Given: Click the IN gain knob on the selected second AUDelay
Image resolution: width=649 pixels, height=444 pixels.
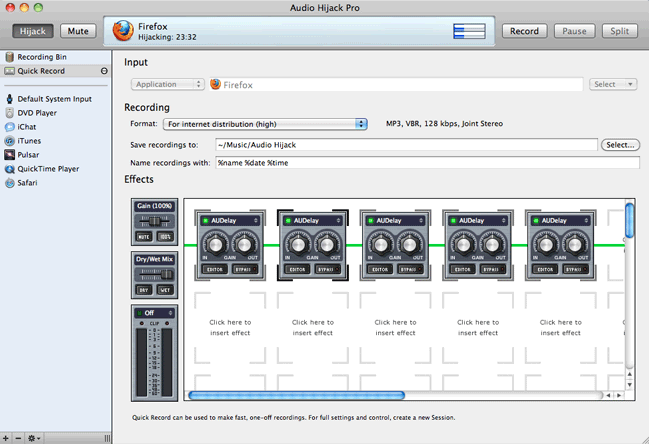Looking at the screenshot, I should point(298,244).
